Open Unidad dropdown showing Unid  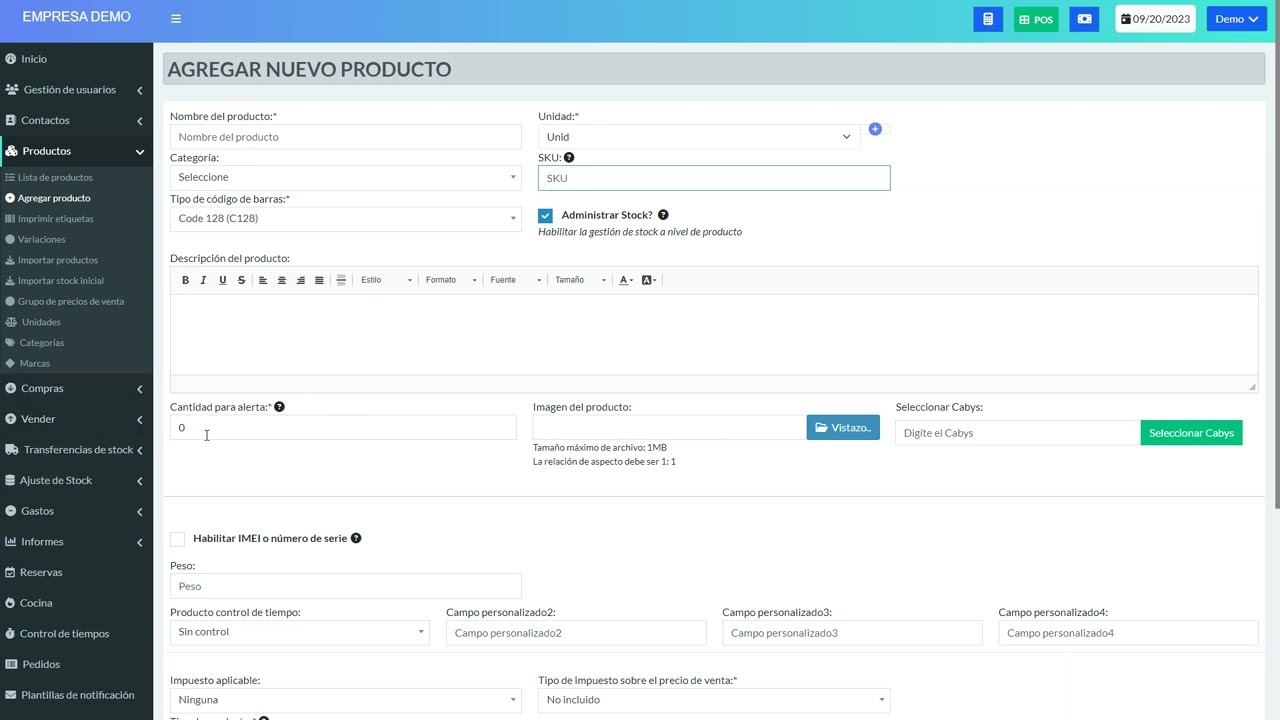699,137
